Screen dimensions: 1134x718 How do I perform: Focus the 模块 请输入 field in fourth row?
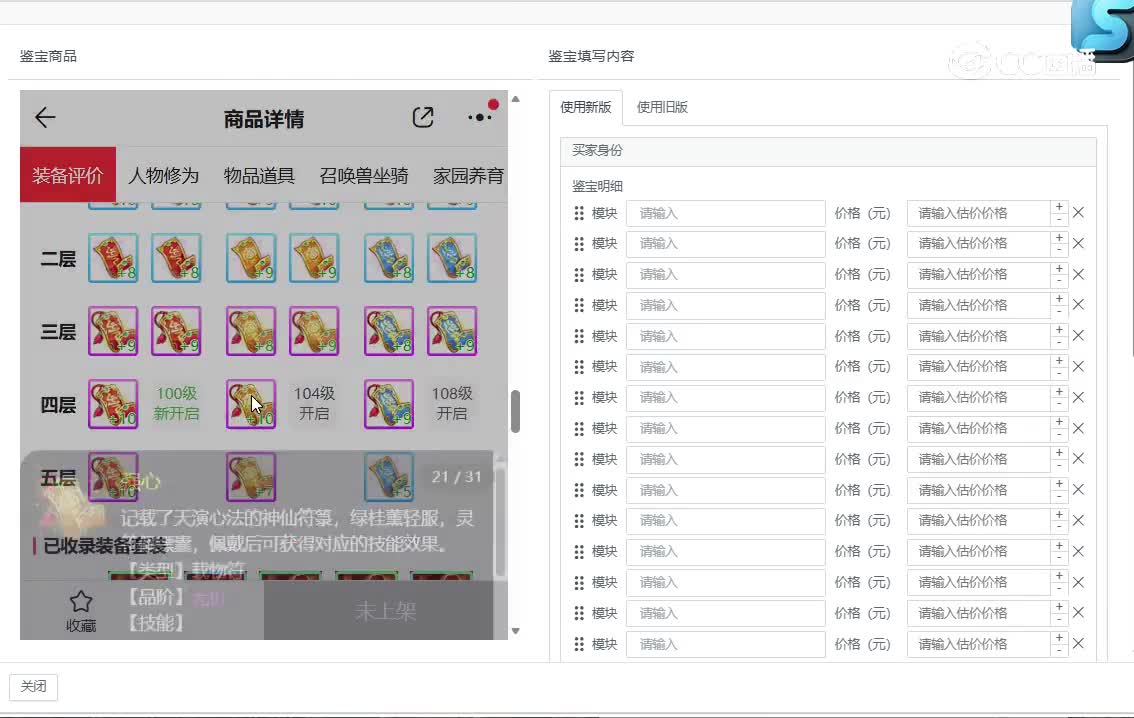tap(725, 305)
